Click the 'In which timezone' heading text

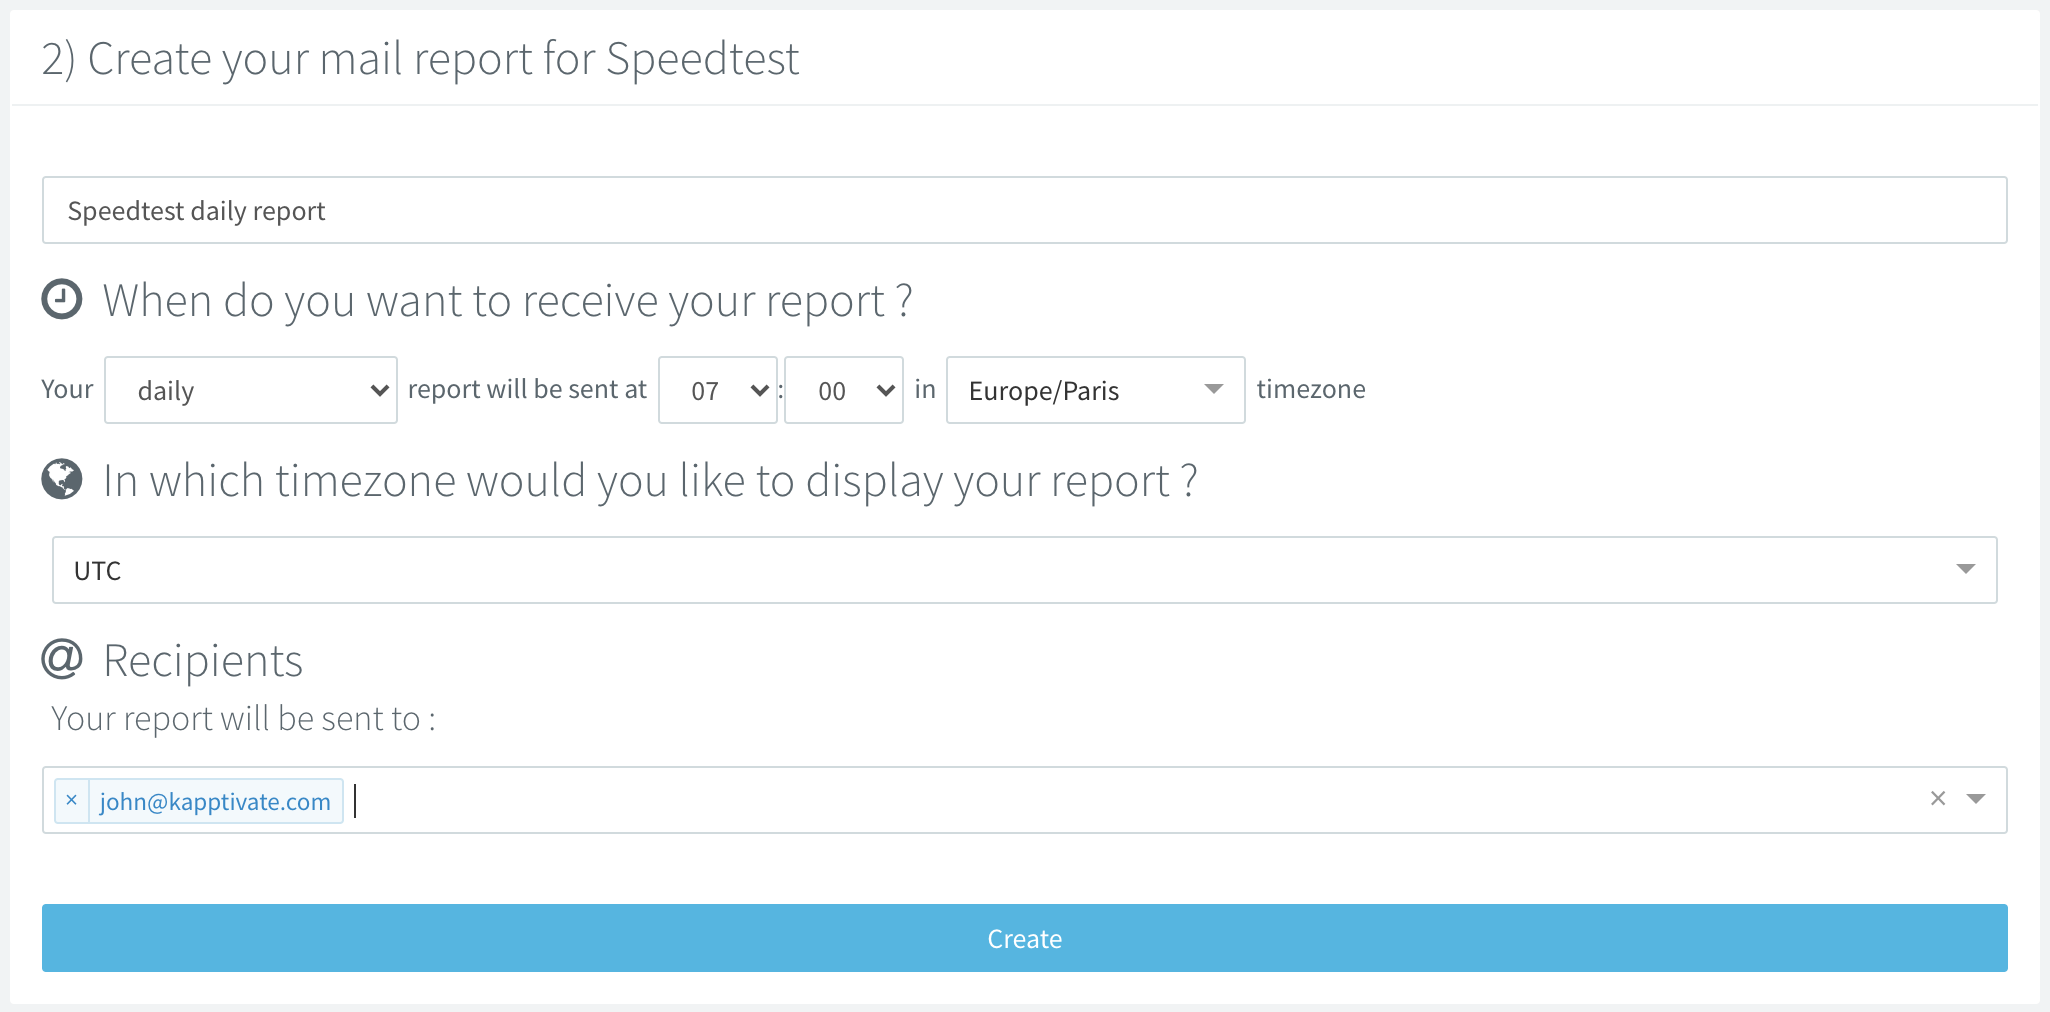pos(650,480)
